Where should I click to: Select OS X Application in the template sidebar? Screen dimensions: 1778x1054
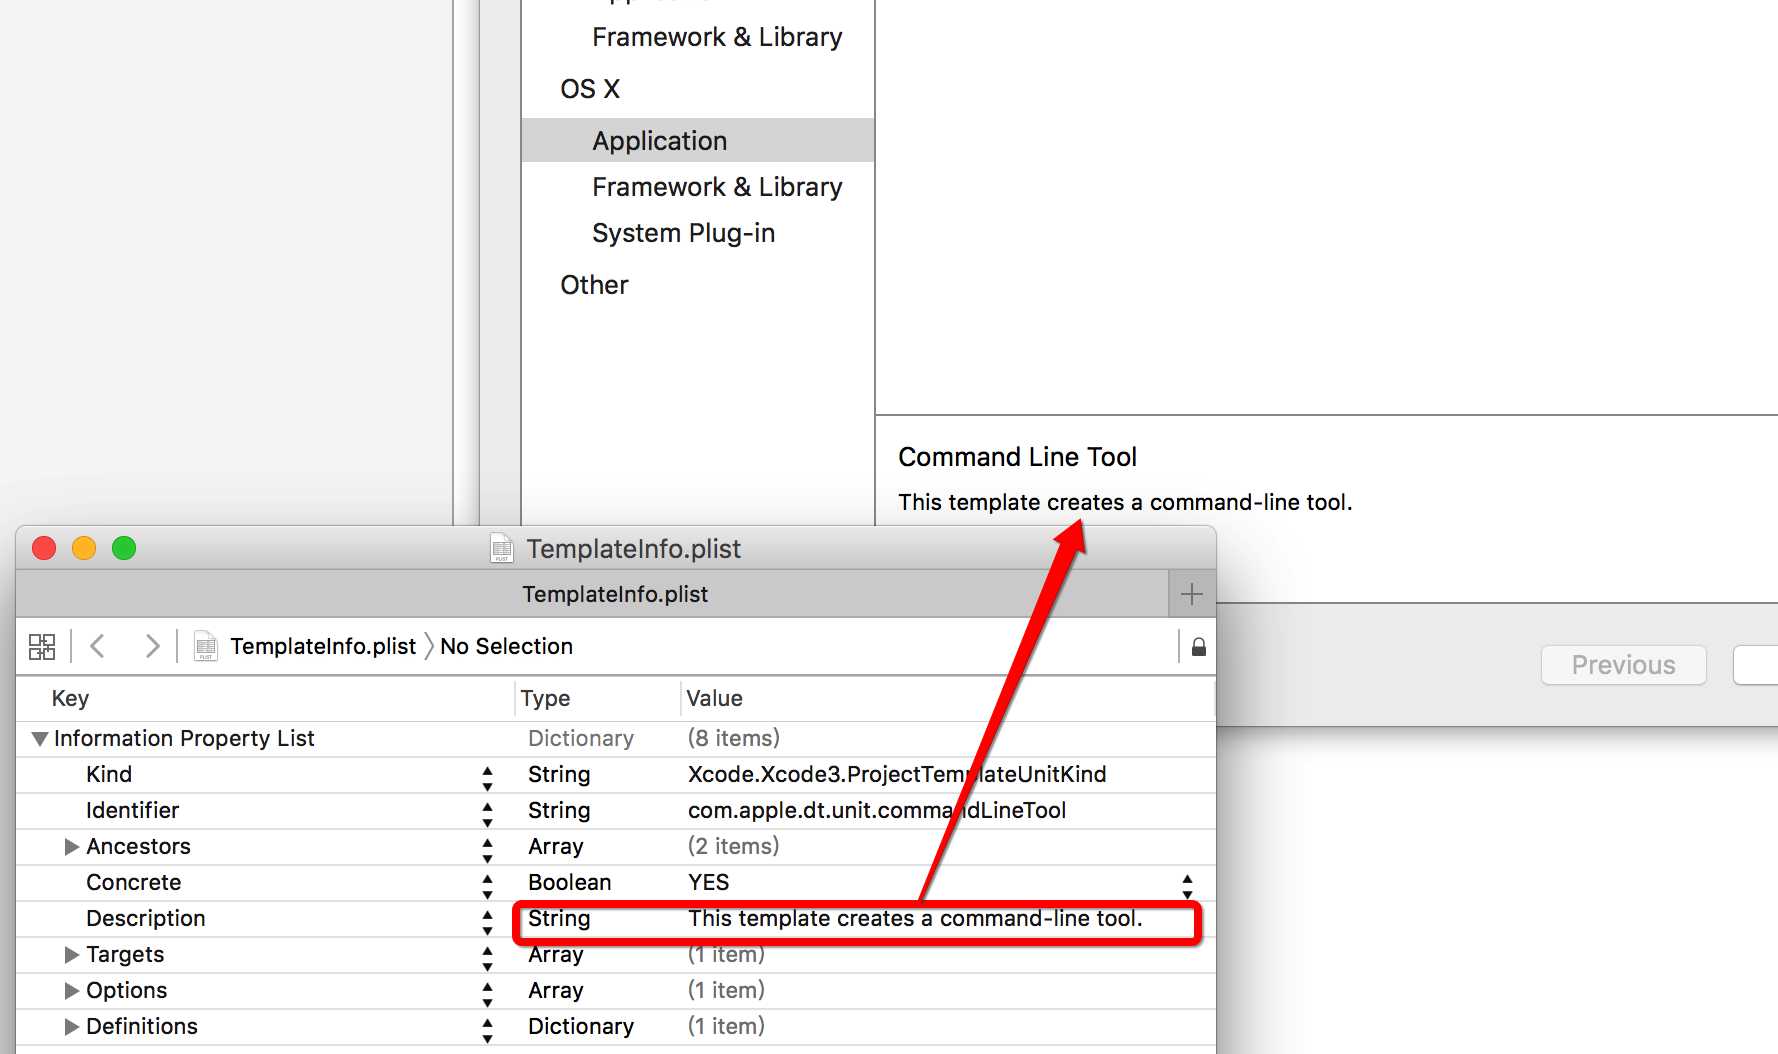(698, 140)
